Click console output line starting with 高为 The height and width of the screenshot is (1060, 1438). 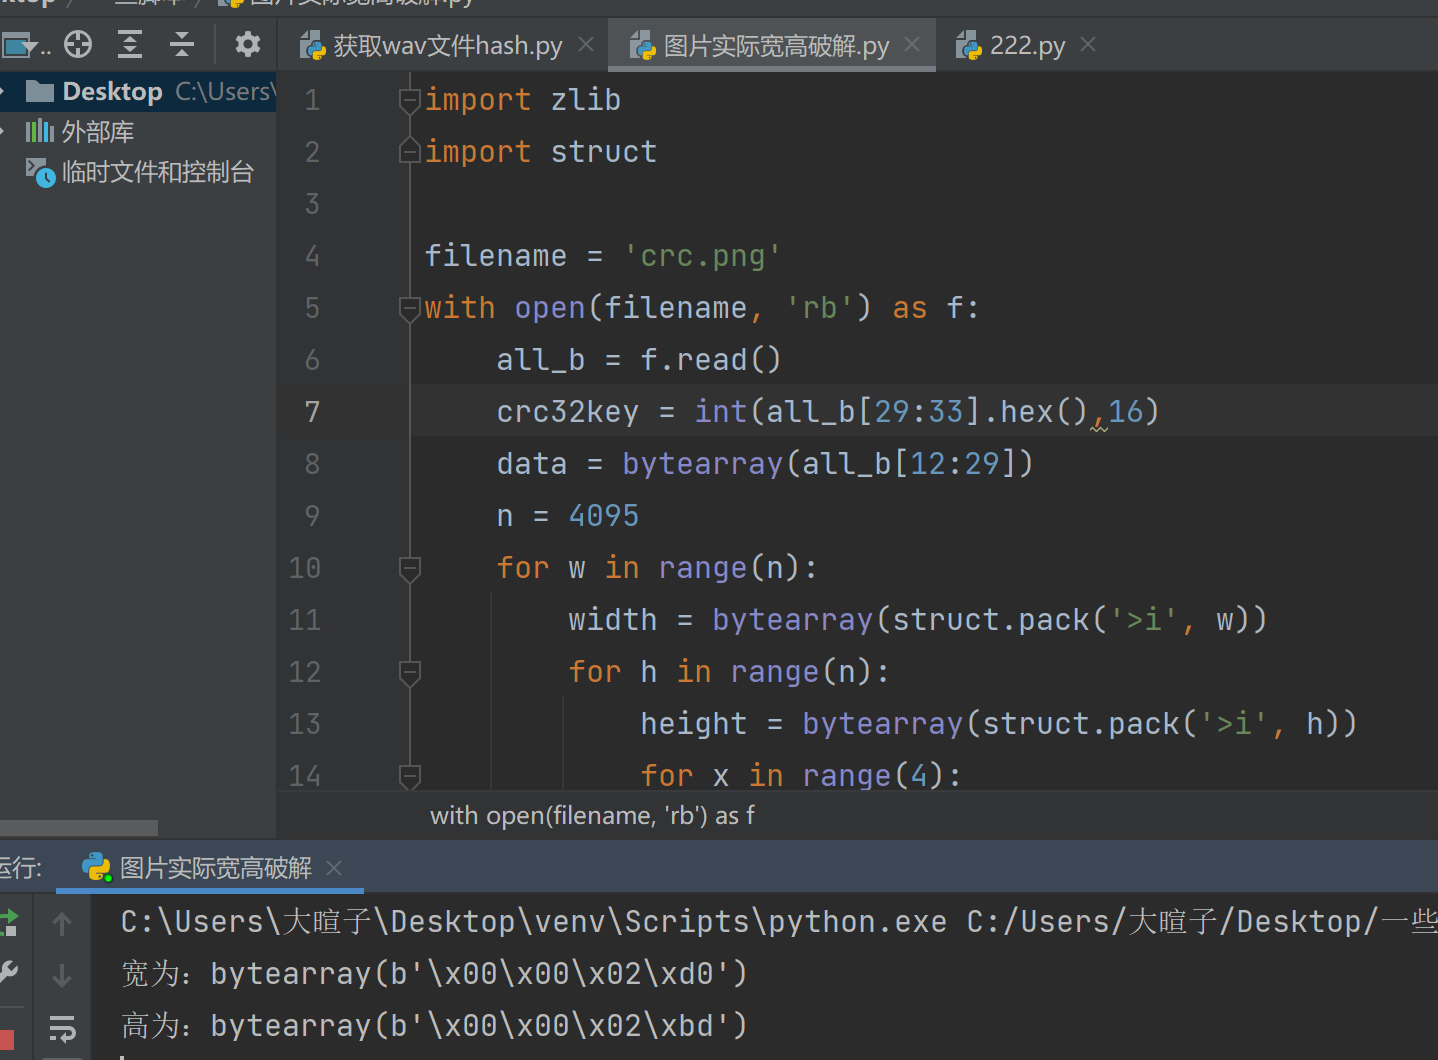[434, 1026]
